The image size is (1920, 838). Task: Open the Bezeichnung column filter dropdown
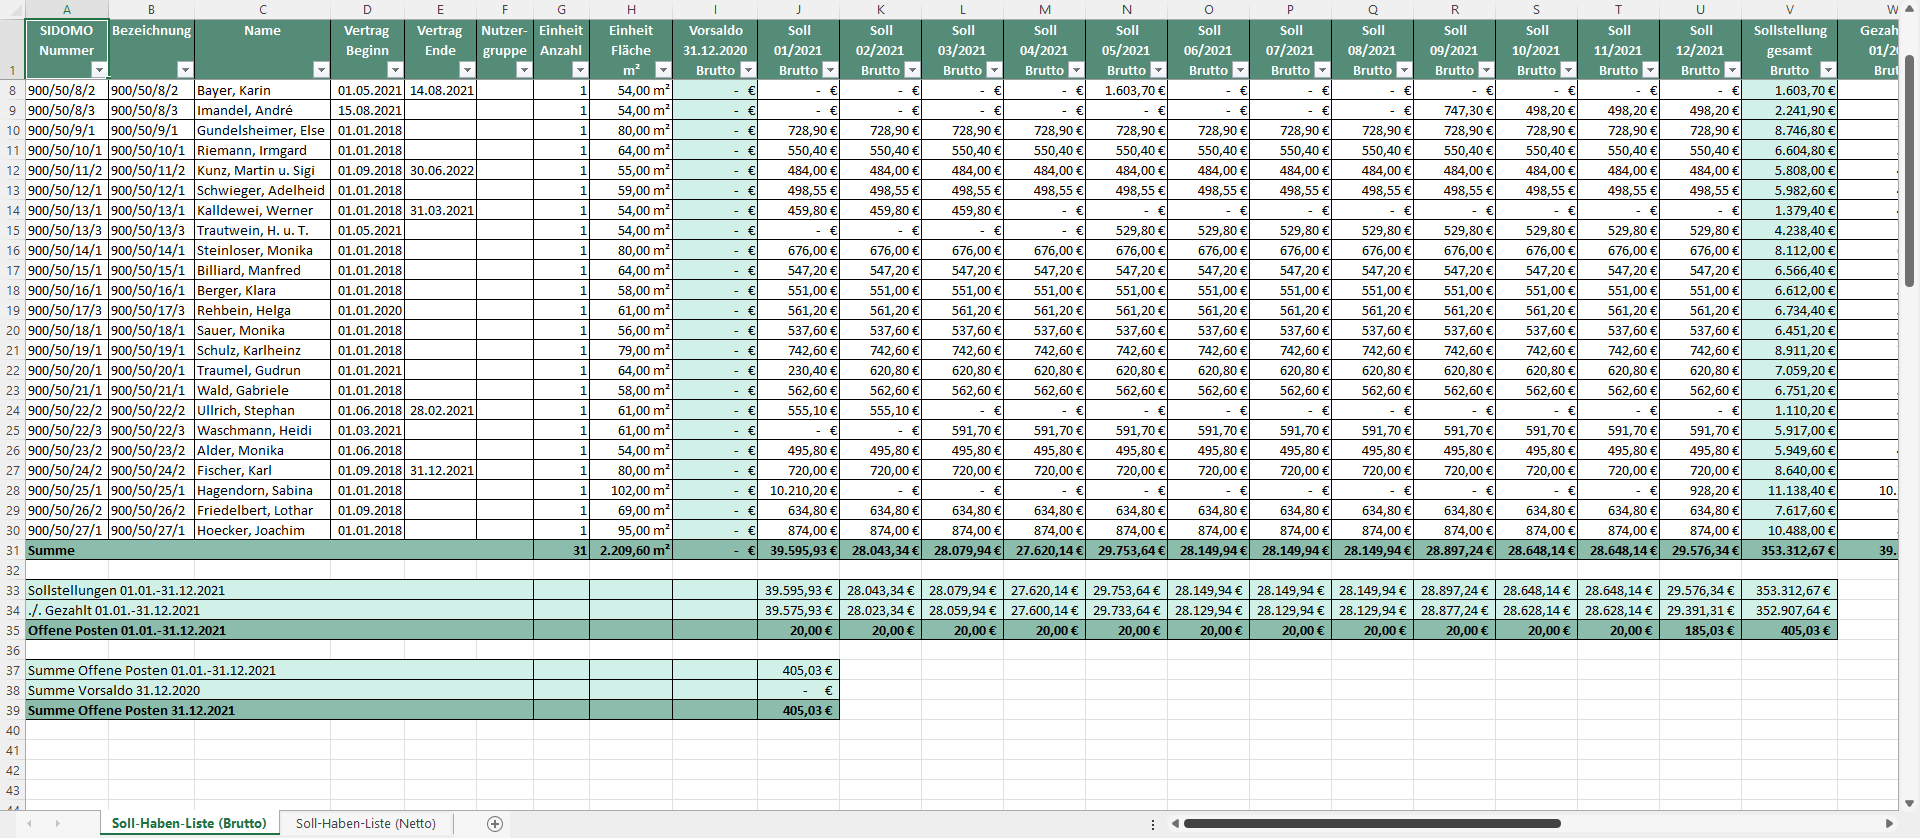(185, 70)
